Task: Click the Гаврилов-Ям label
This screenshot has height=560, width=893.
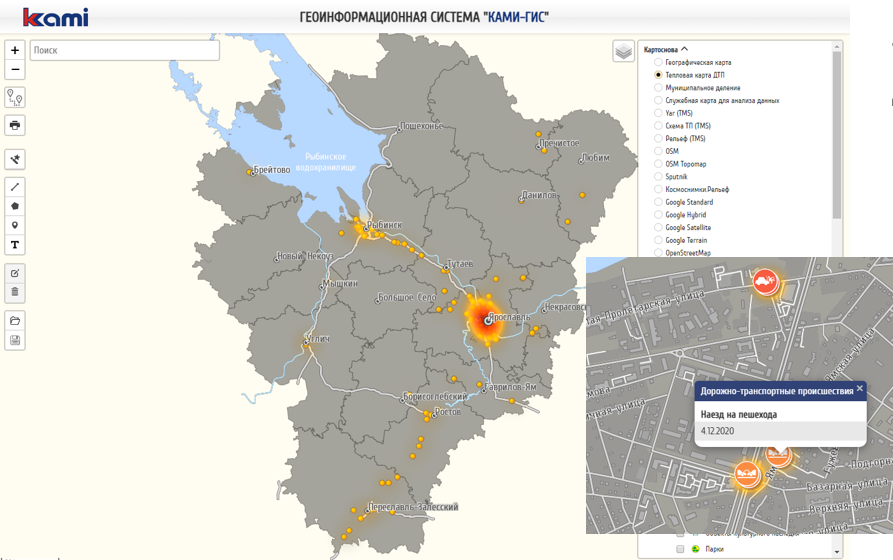Action: [x=510, y=387]
